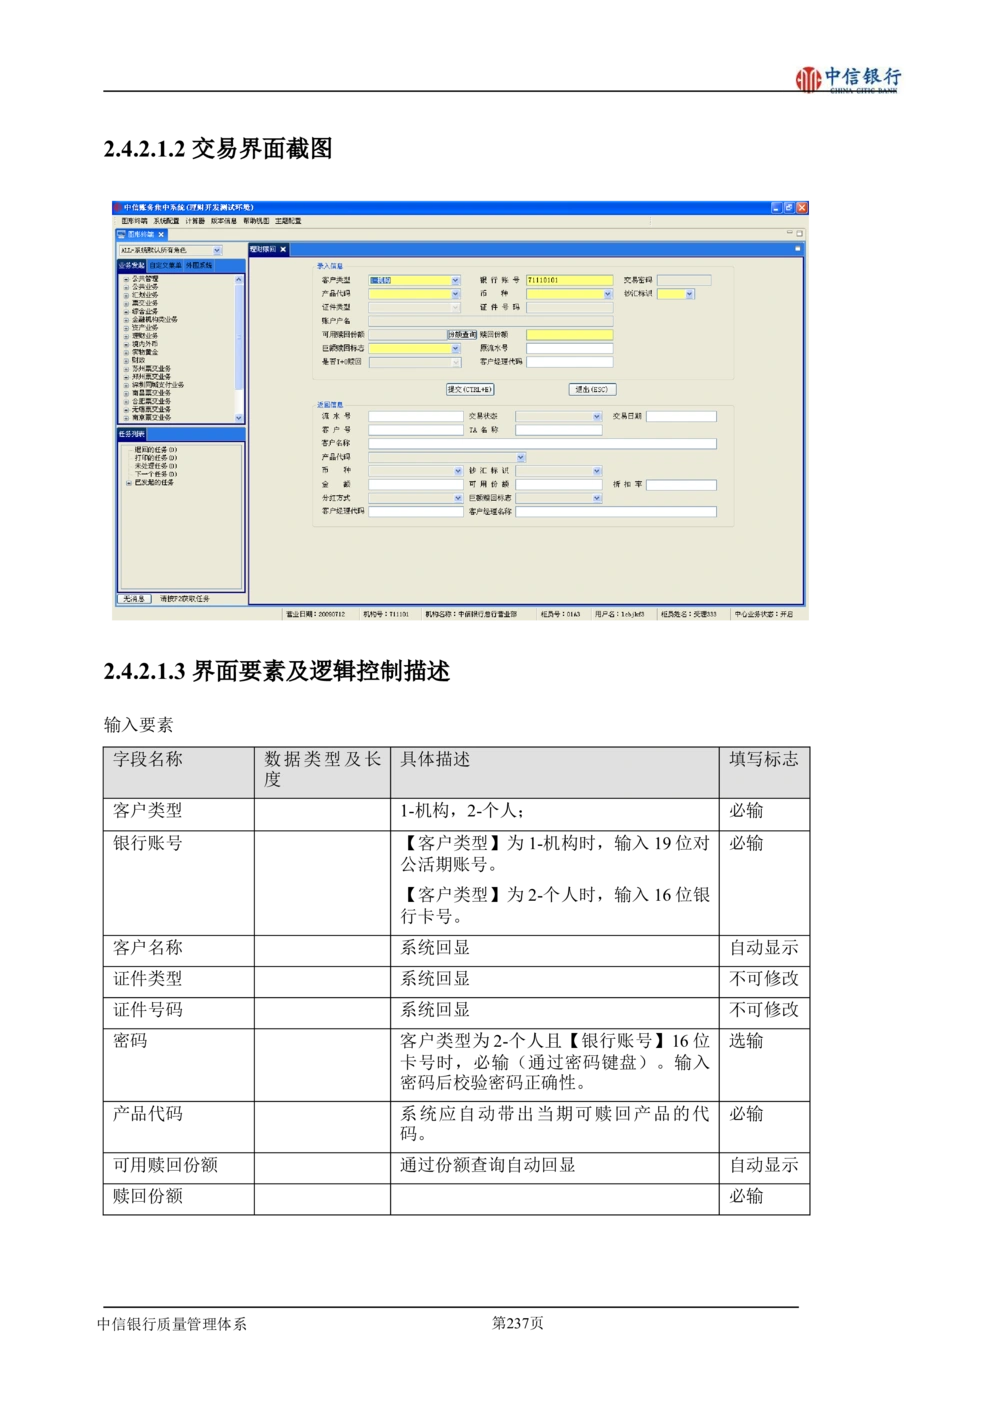Screen dimensions: 1000x1415
Task: Select 理财业务 in the business tree
Action: pos(145,336)
